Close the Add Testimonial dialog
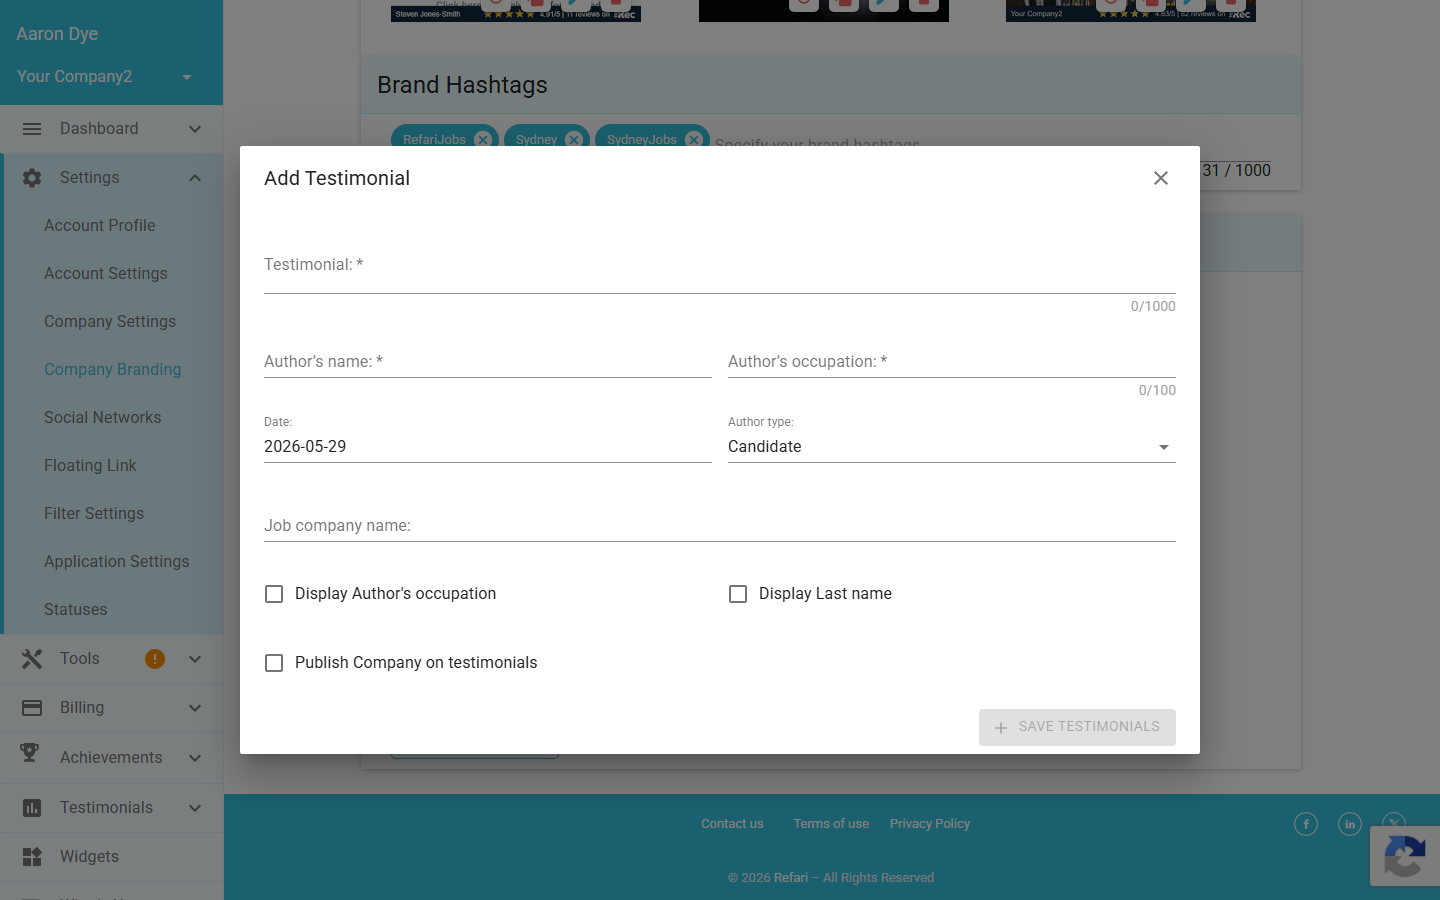This screenshot has width=1440, height=900. [1160, 178]
